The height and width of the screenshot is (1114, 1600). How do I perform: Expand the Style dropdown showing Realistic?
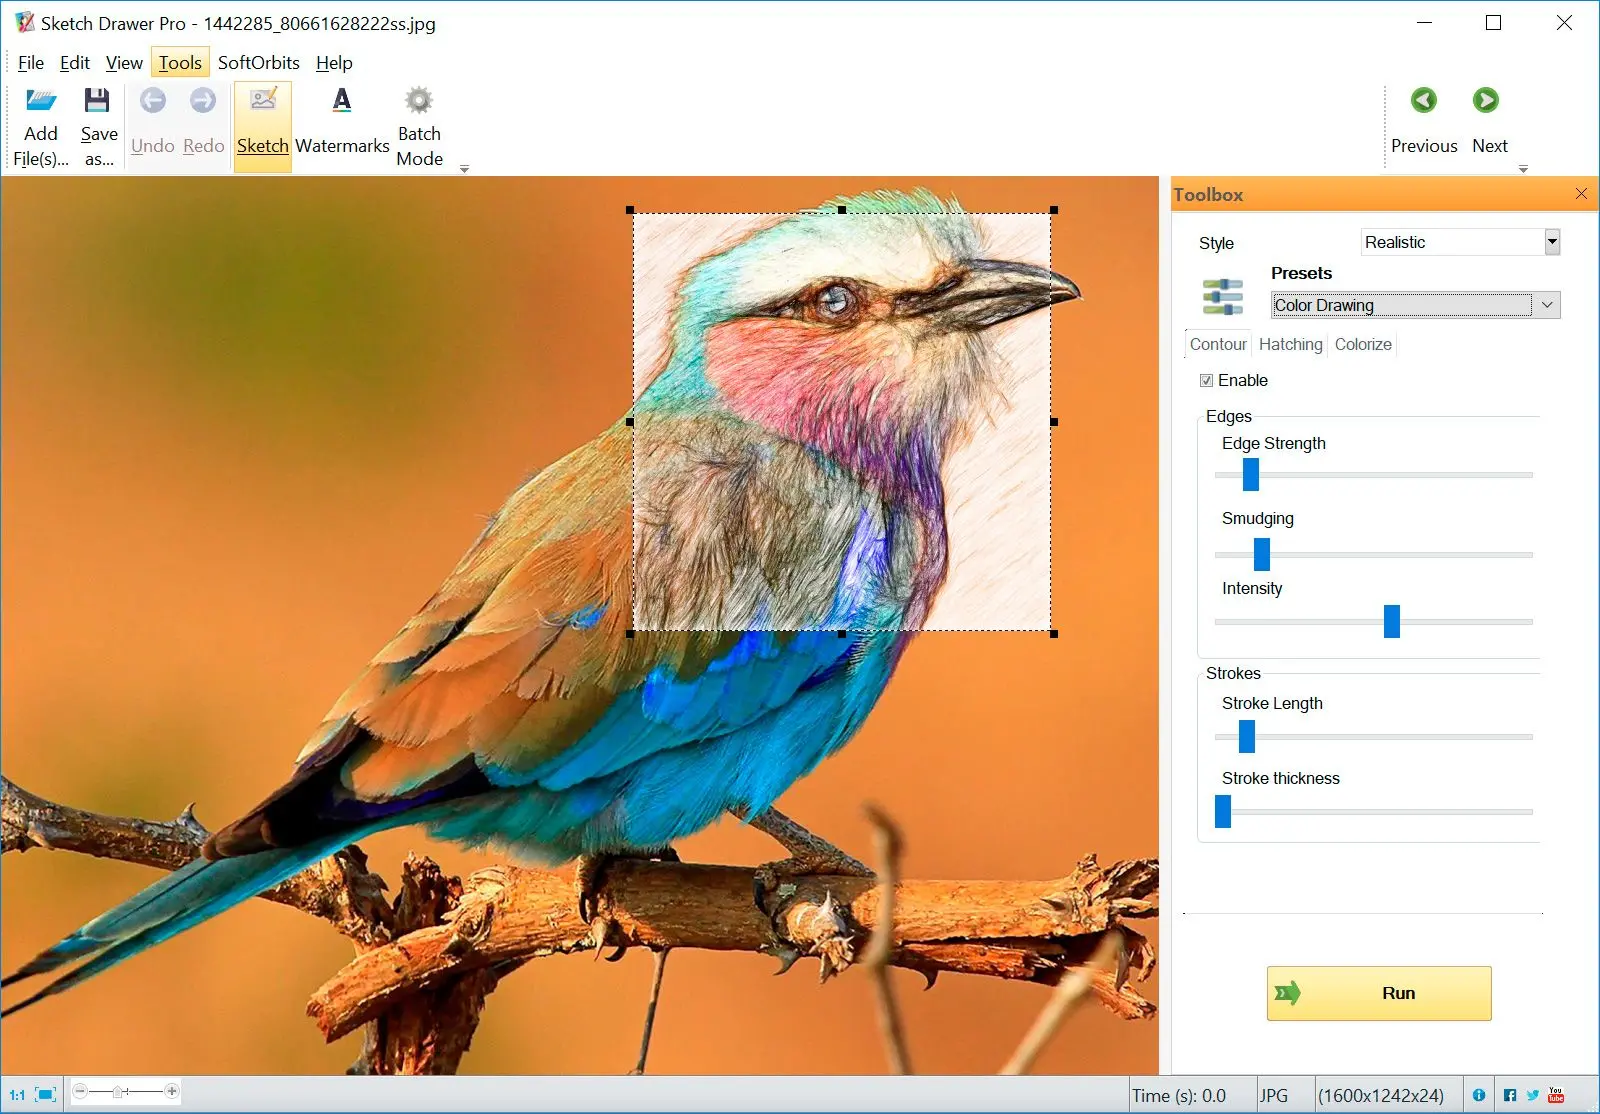[x=1551, y=242]
